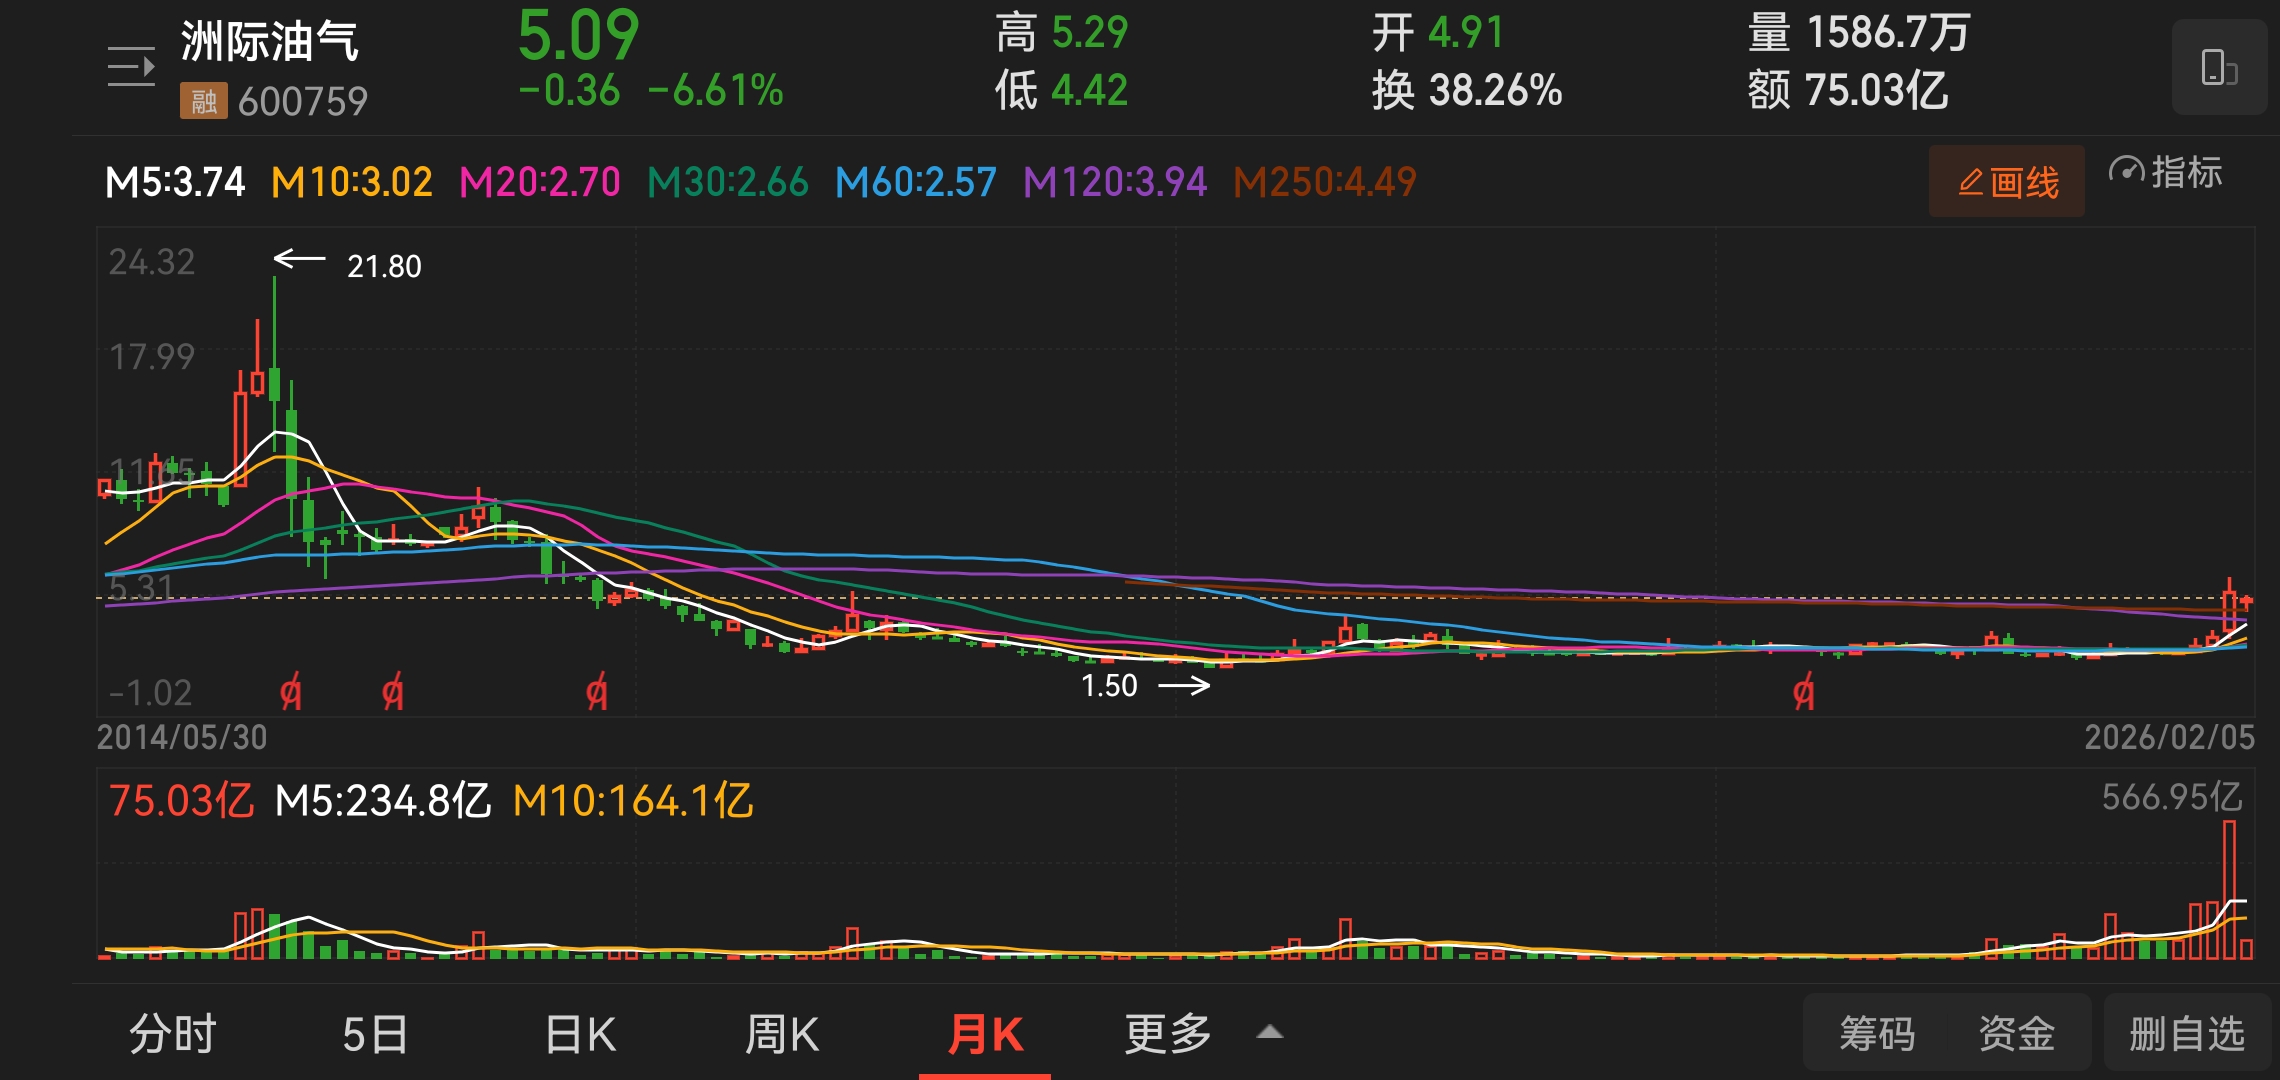Tap the third red dividend marker
The image size is (2280, 1080).
pyautogui.click(x=596, y=691)
